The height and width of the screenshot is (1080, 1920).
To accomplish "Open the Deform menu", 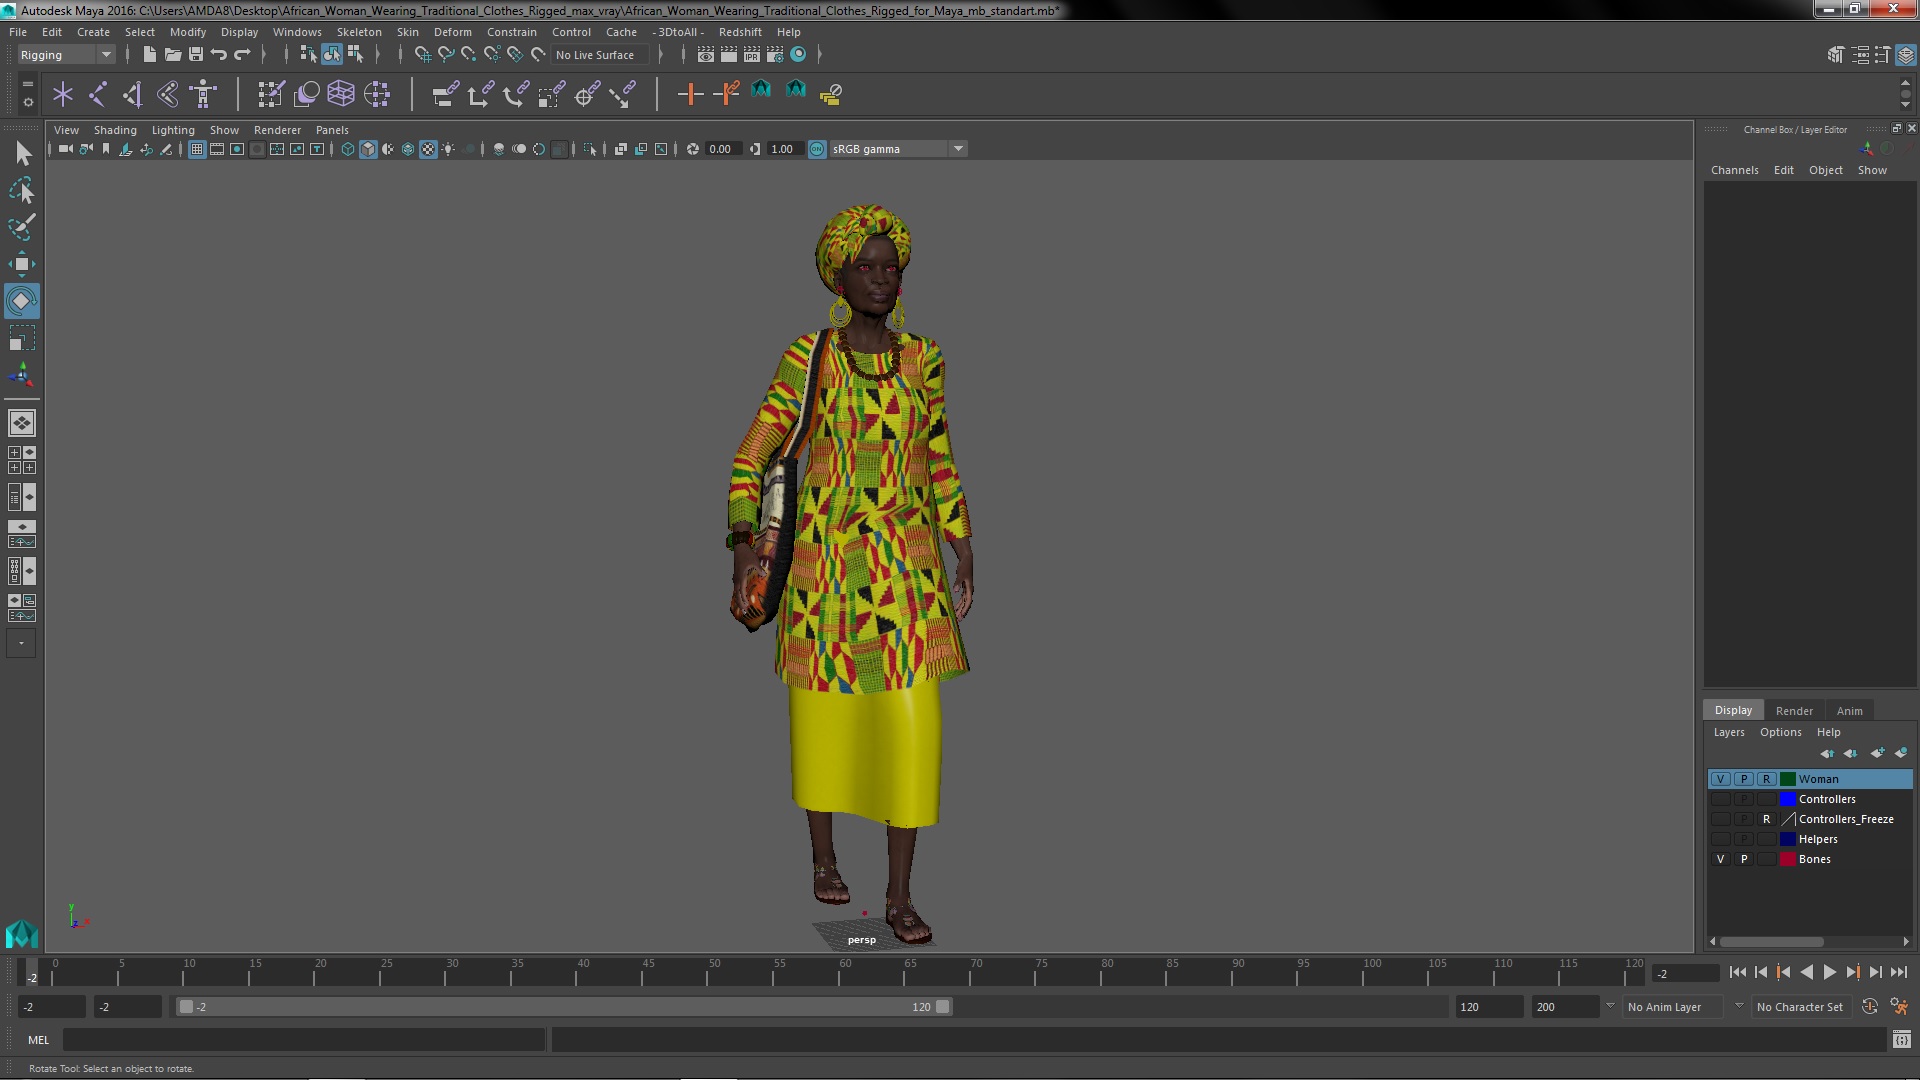I will point(452,32).
